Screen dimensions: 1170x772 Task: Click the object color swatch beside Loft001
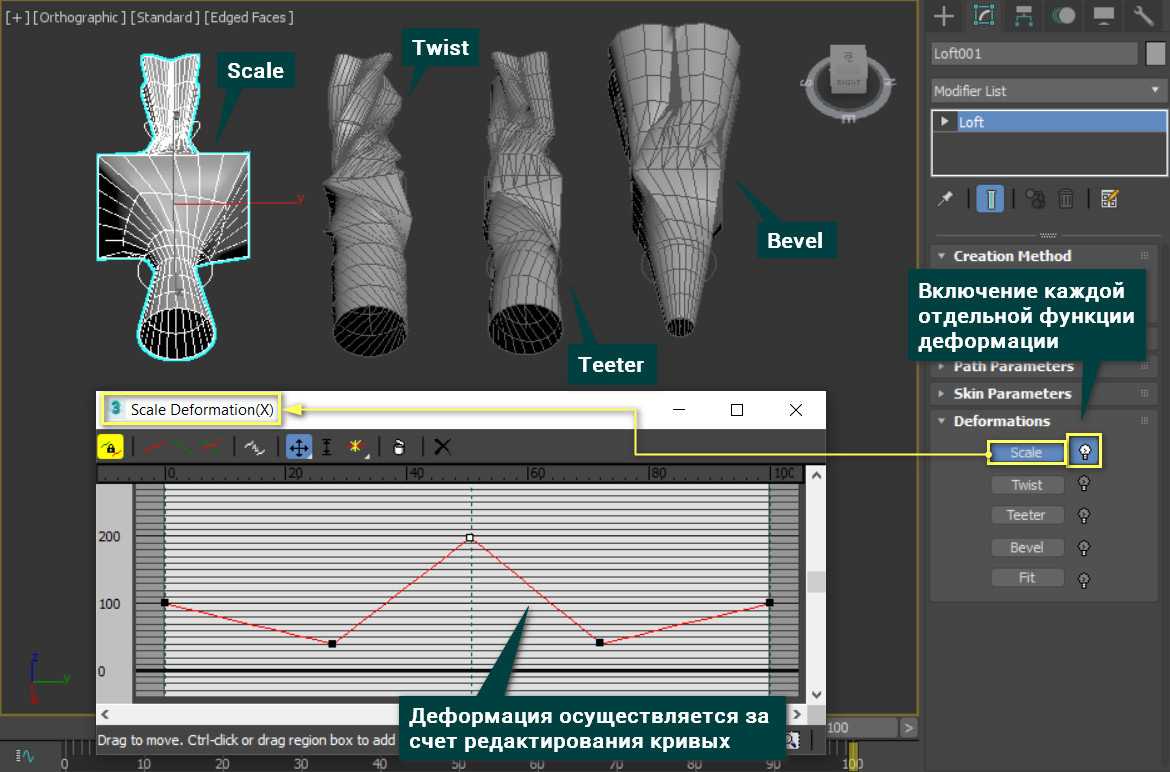click(1155, 54)
